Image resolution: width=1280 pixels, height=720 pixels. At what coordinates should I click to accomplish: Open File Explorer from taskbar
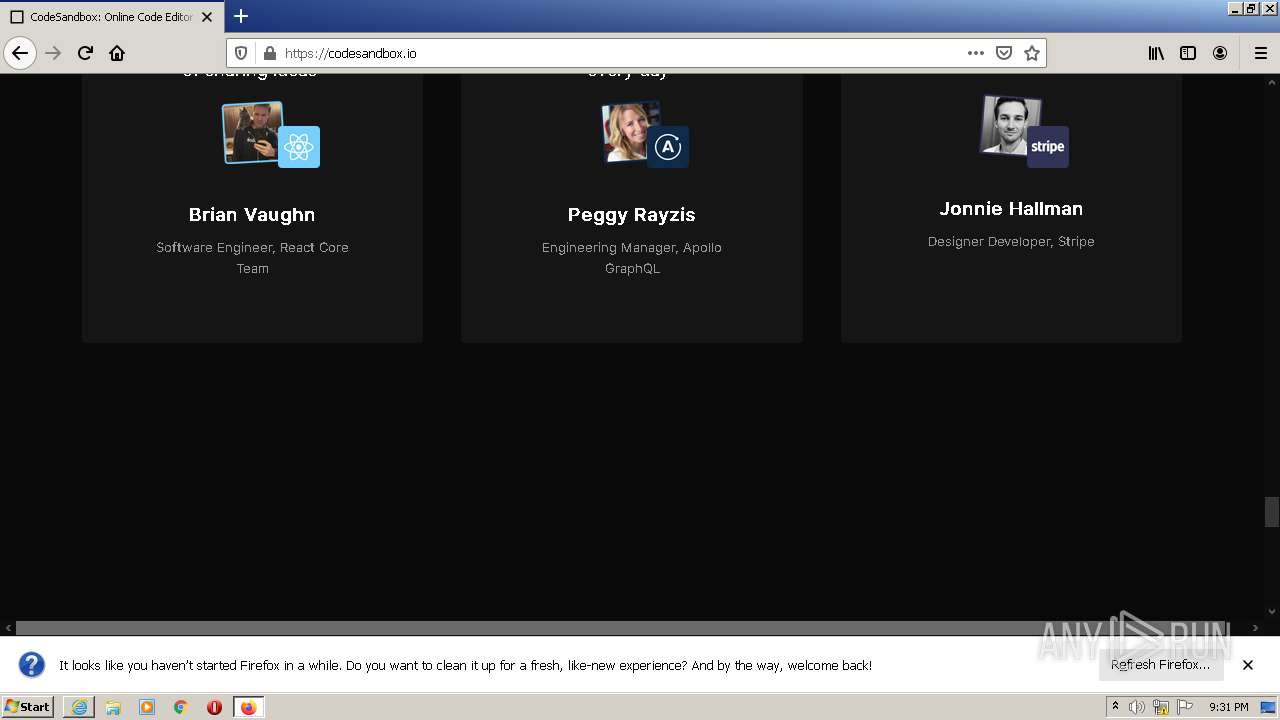tap(113, 707)
